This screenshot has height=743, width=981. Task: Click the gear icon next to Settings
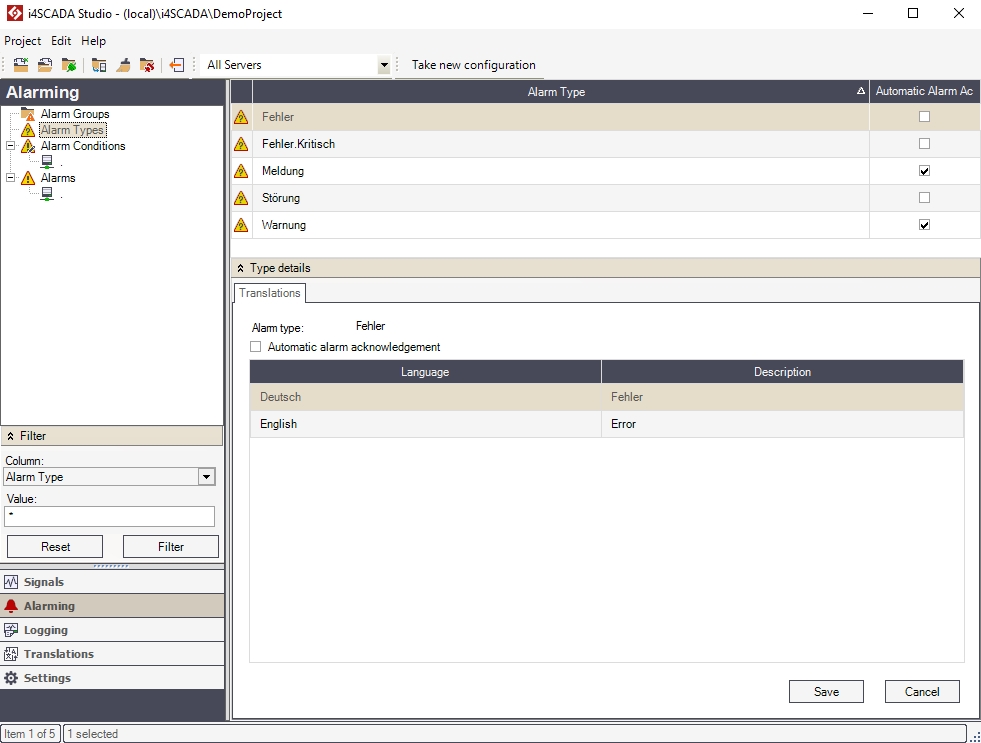click(x=11, y=678)
